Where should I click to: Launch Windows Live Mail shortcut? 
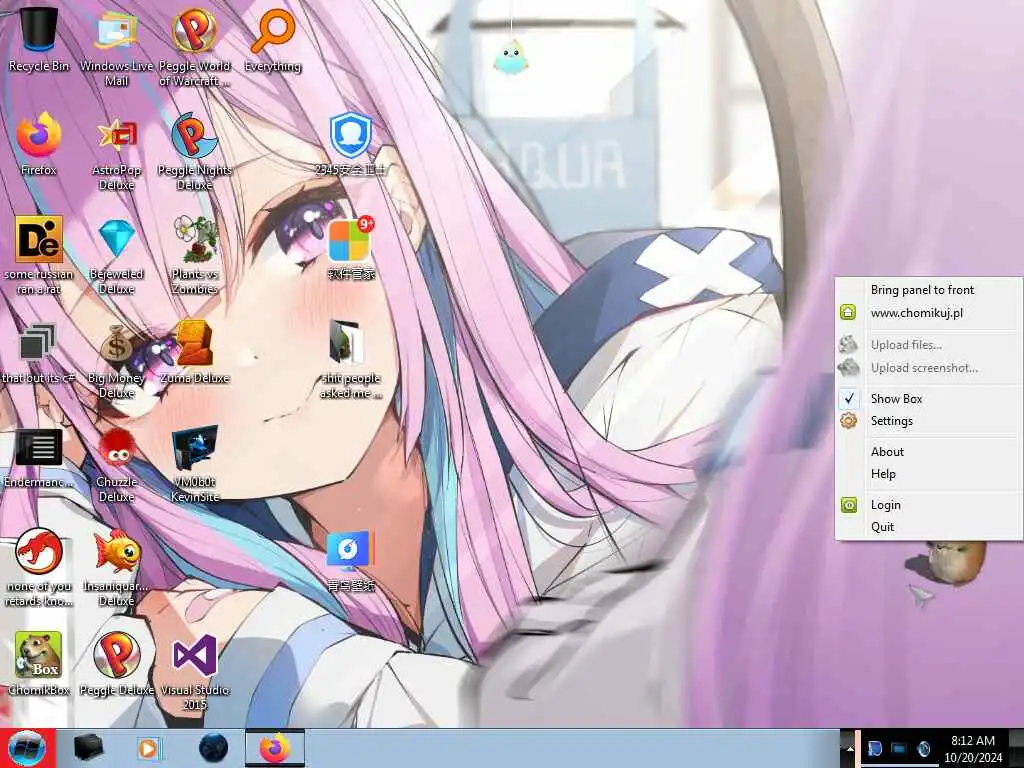click(116, 46)
